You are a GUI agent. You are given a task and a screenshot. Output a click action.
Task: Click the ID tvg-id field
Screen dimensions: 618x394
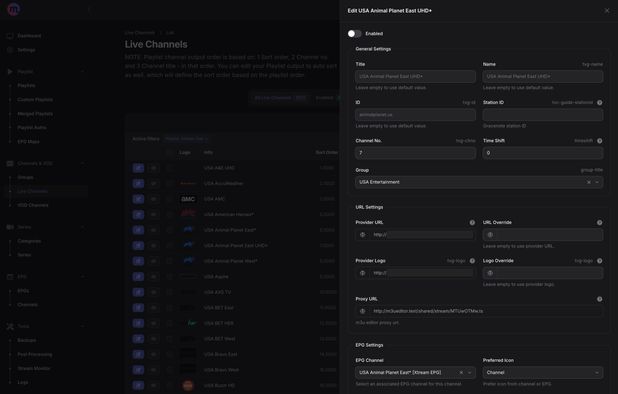pos(415,115)
